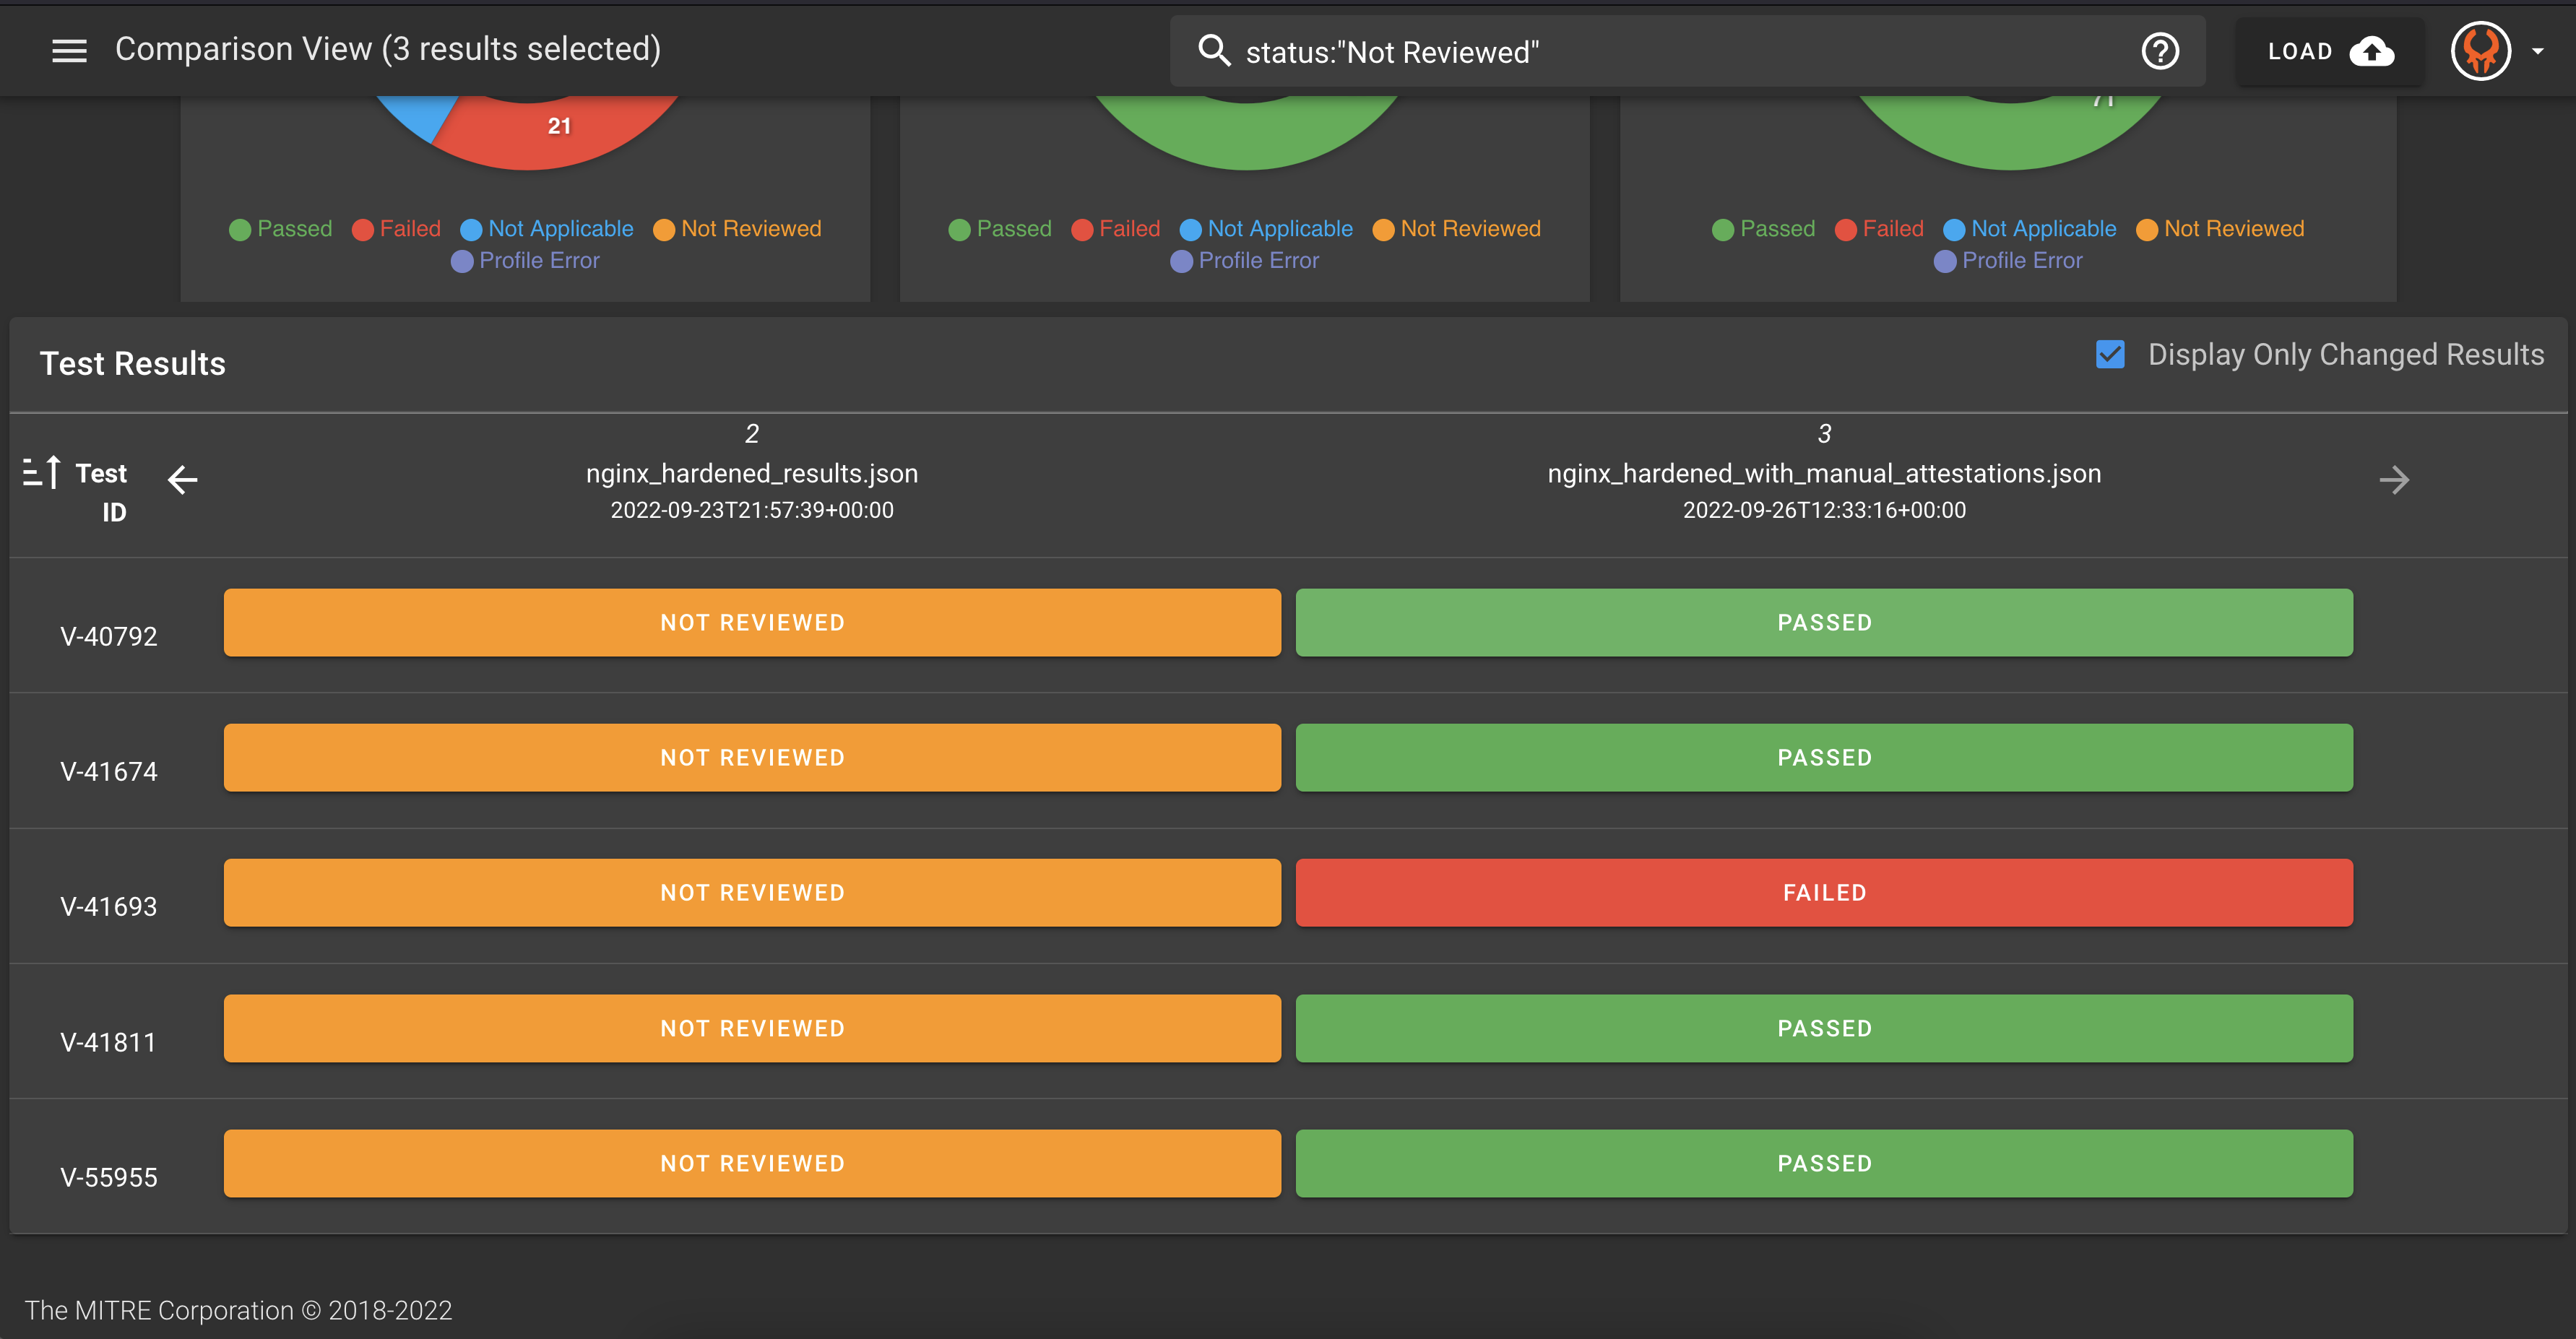Image resolution: width=2576 pixels, height=1339 pixels.
Task: Click the Heimdall user avatar icon
Action: point(2481,51)
